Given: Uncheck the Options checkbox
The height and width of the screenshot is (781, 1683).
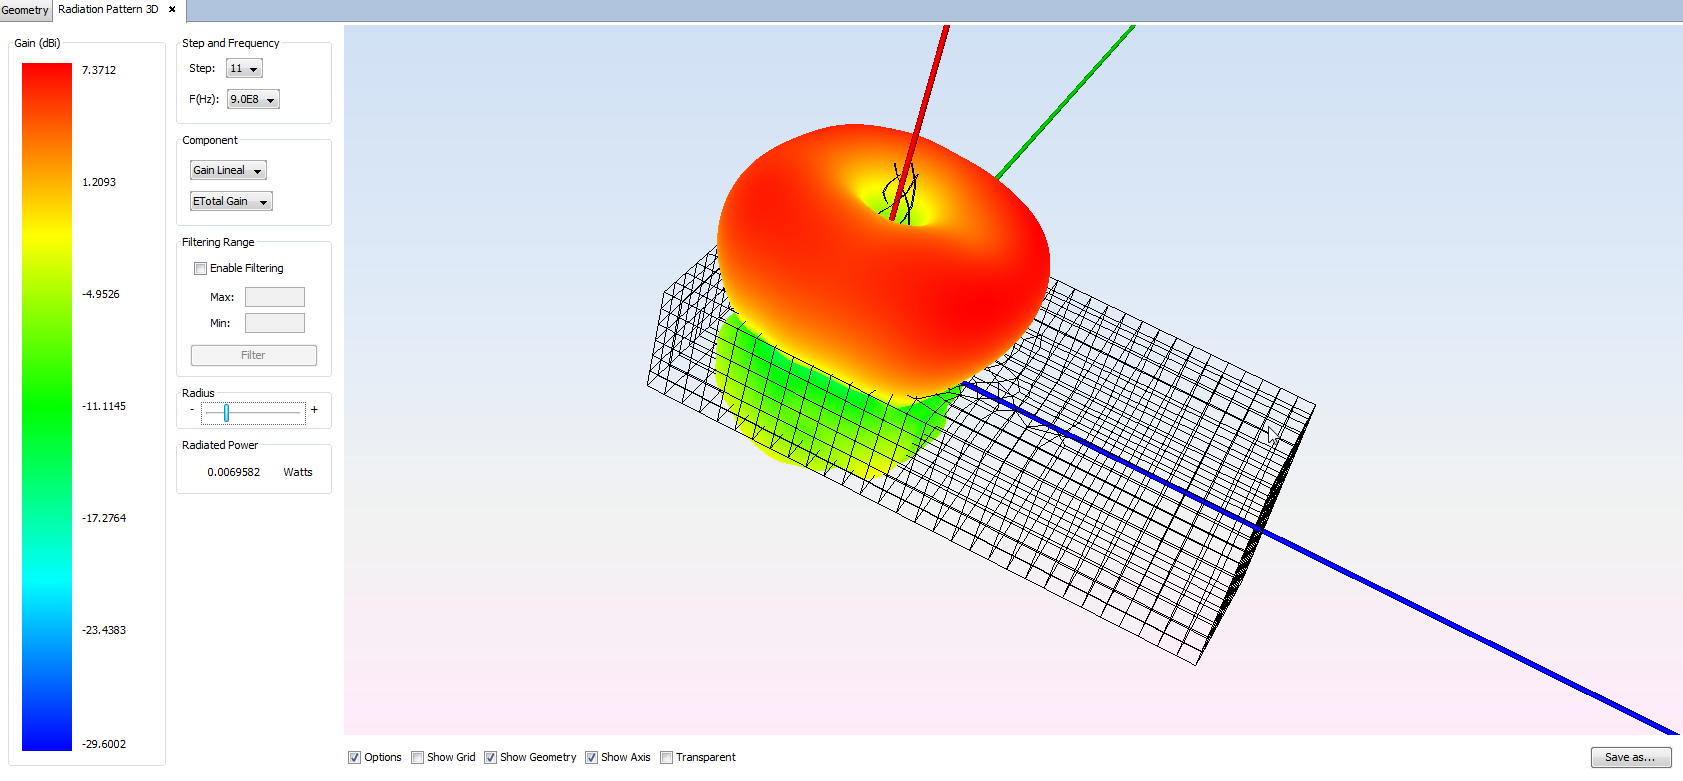Looking at the screenshot, I should [x=354, y=758].
